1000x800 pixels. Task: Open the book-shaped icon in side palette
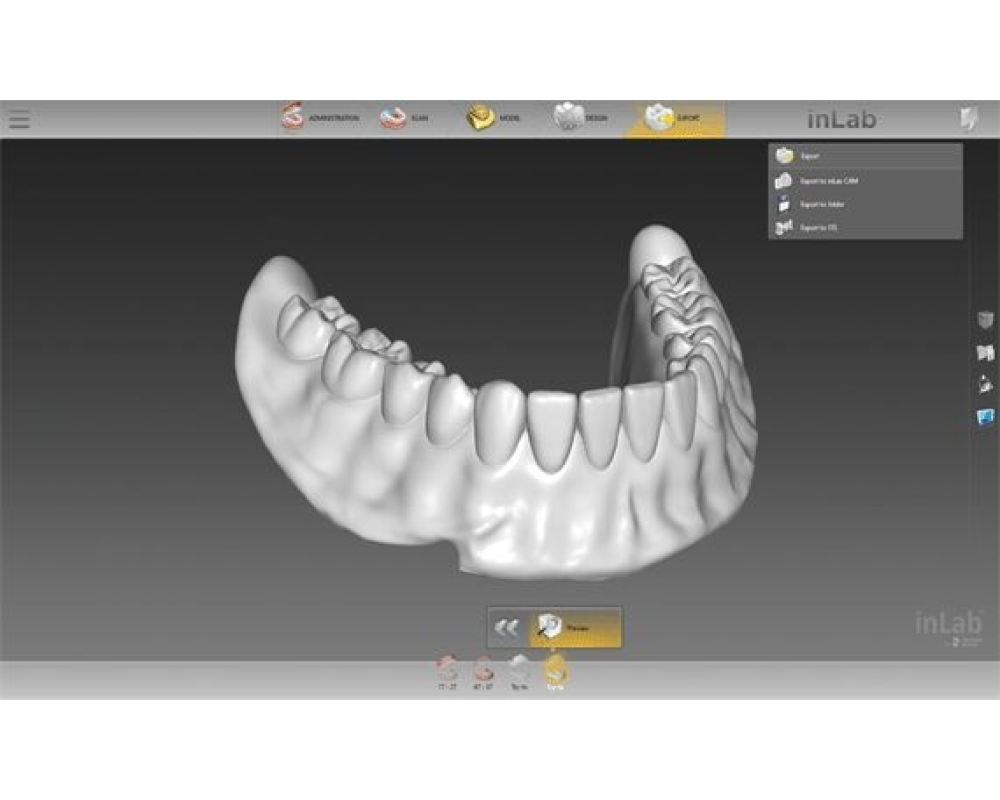(x=985, y=352)
